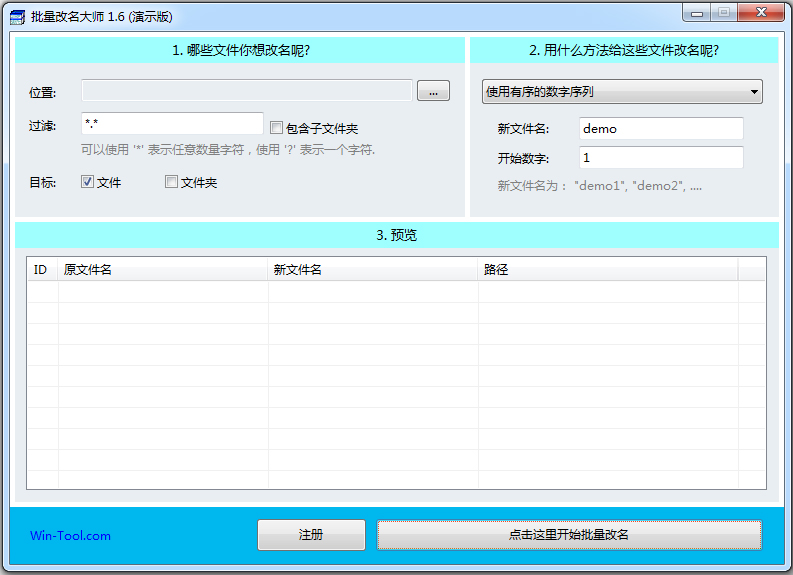Close the 批量改名大师 window
The width and height of the screenshot is (793, 575).
[x=761, y=12]
